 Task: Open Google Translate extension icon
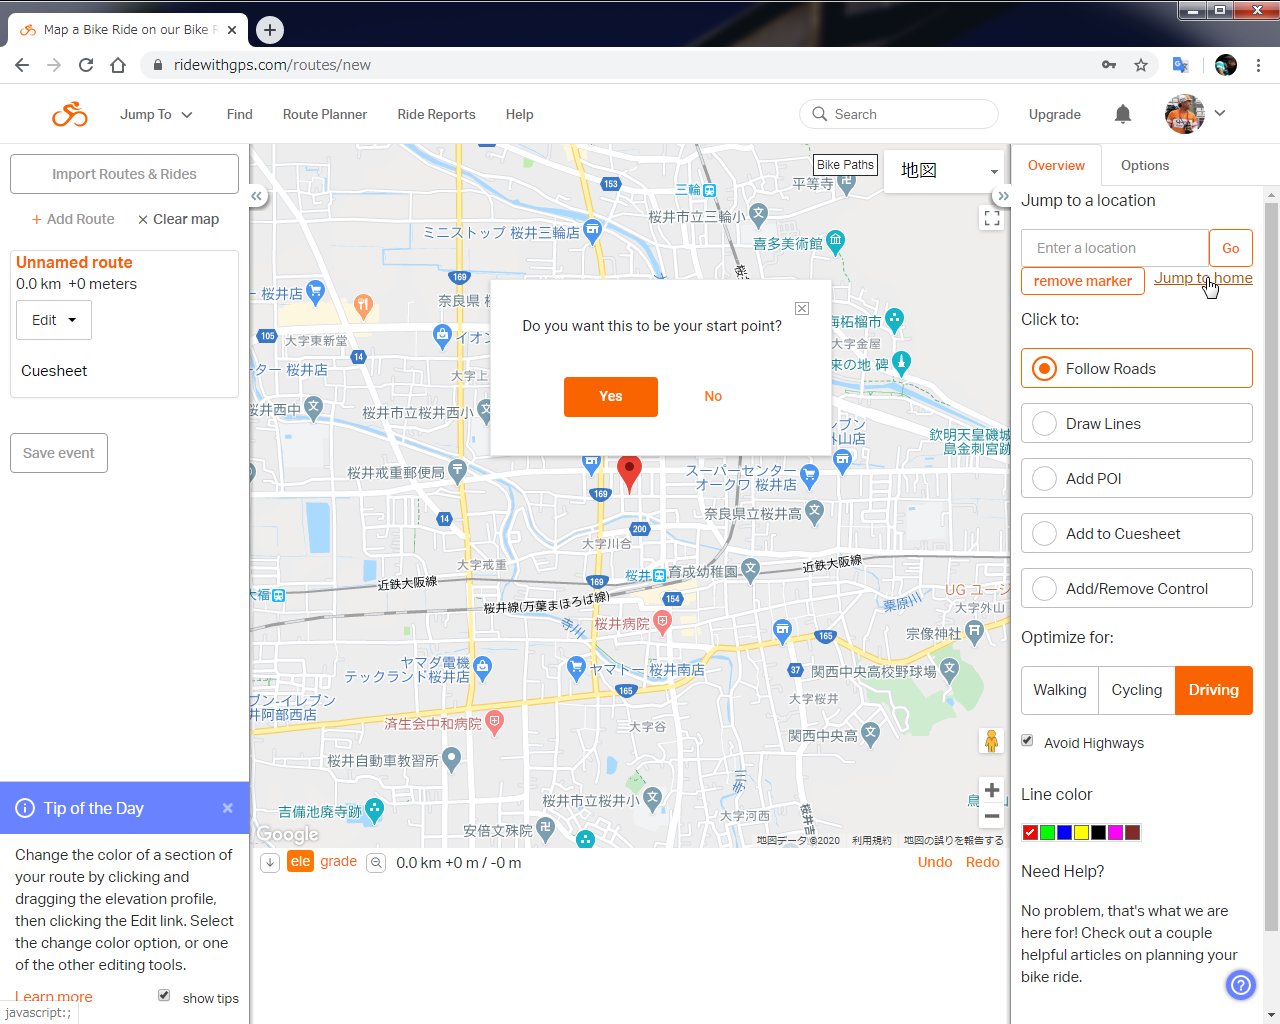(1181, 65)
